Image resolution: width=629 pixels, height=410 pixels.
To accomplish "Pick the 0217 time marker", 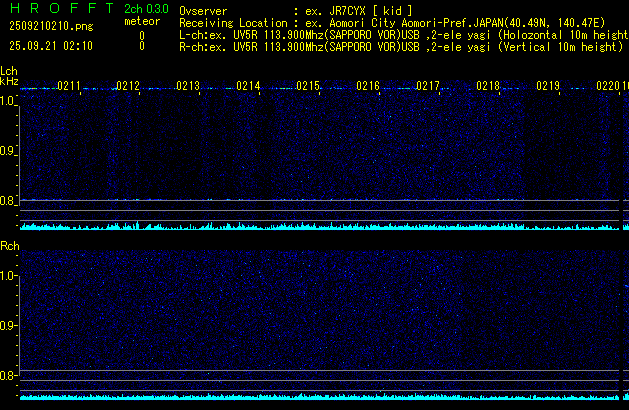I will coord(428,87).
